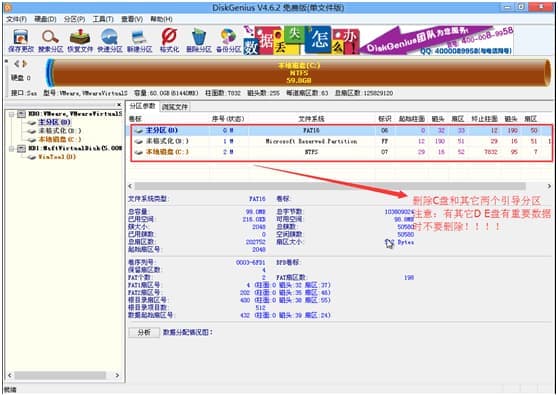The width and height of the screenshot is (558, 396).
Task: Select the 本地磁盘(C:) row in partition table
Action: tap(340, 152)
